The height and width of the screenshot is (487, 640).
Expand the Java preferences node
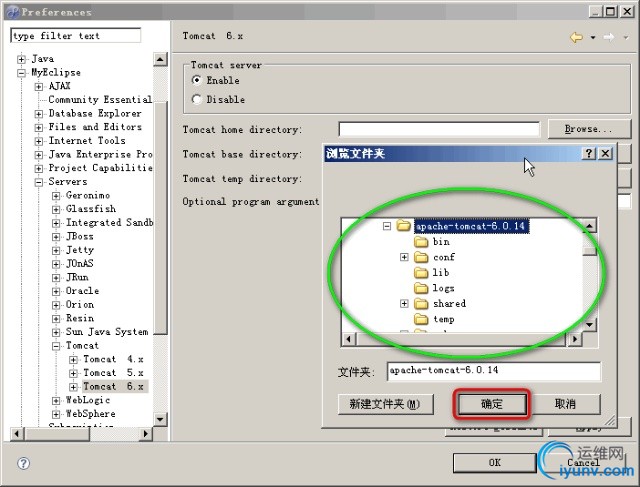coord(21,60)
